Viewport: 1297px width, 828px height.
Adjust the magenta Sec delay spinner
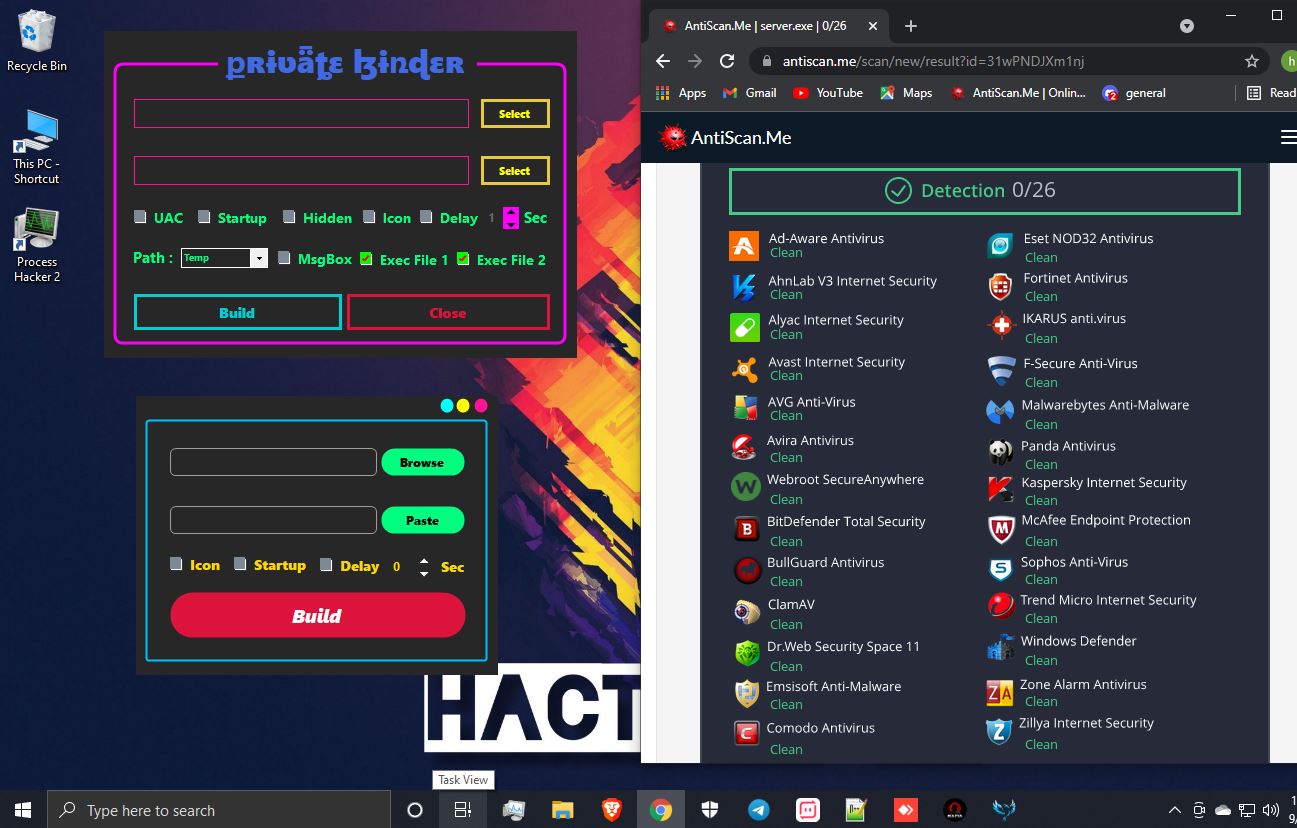tap(511, 217)
